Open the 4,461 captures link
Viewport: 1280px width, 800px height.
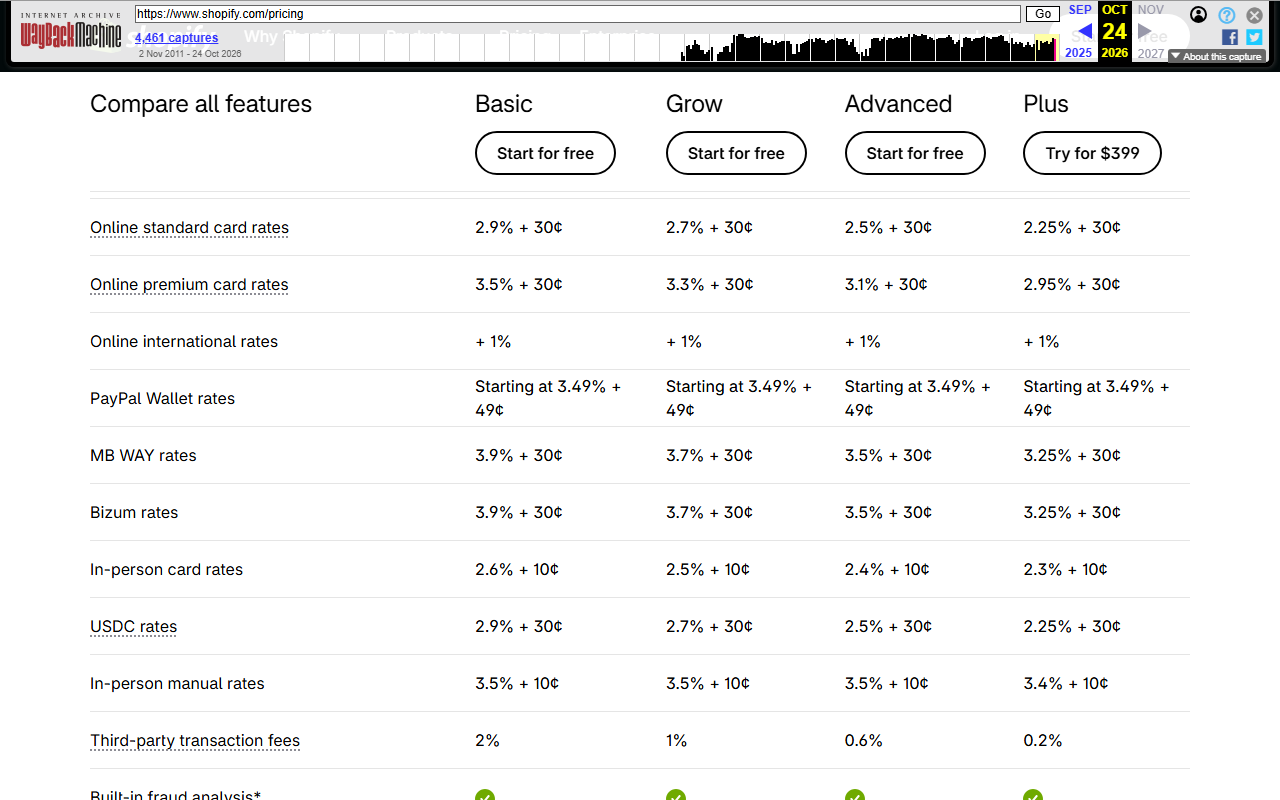pyautogui.click(x=176, y=38)
